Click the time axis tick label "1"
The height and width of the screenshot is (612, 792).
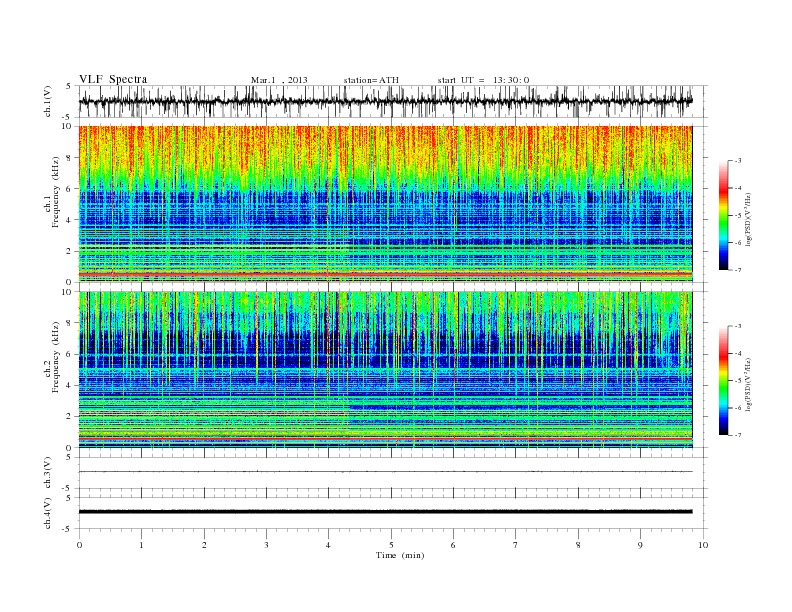pos(142,545)
